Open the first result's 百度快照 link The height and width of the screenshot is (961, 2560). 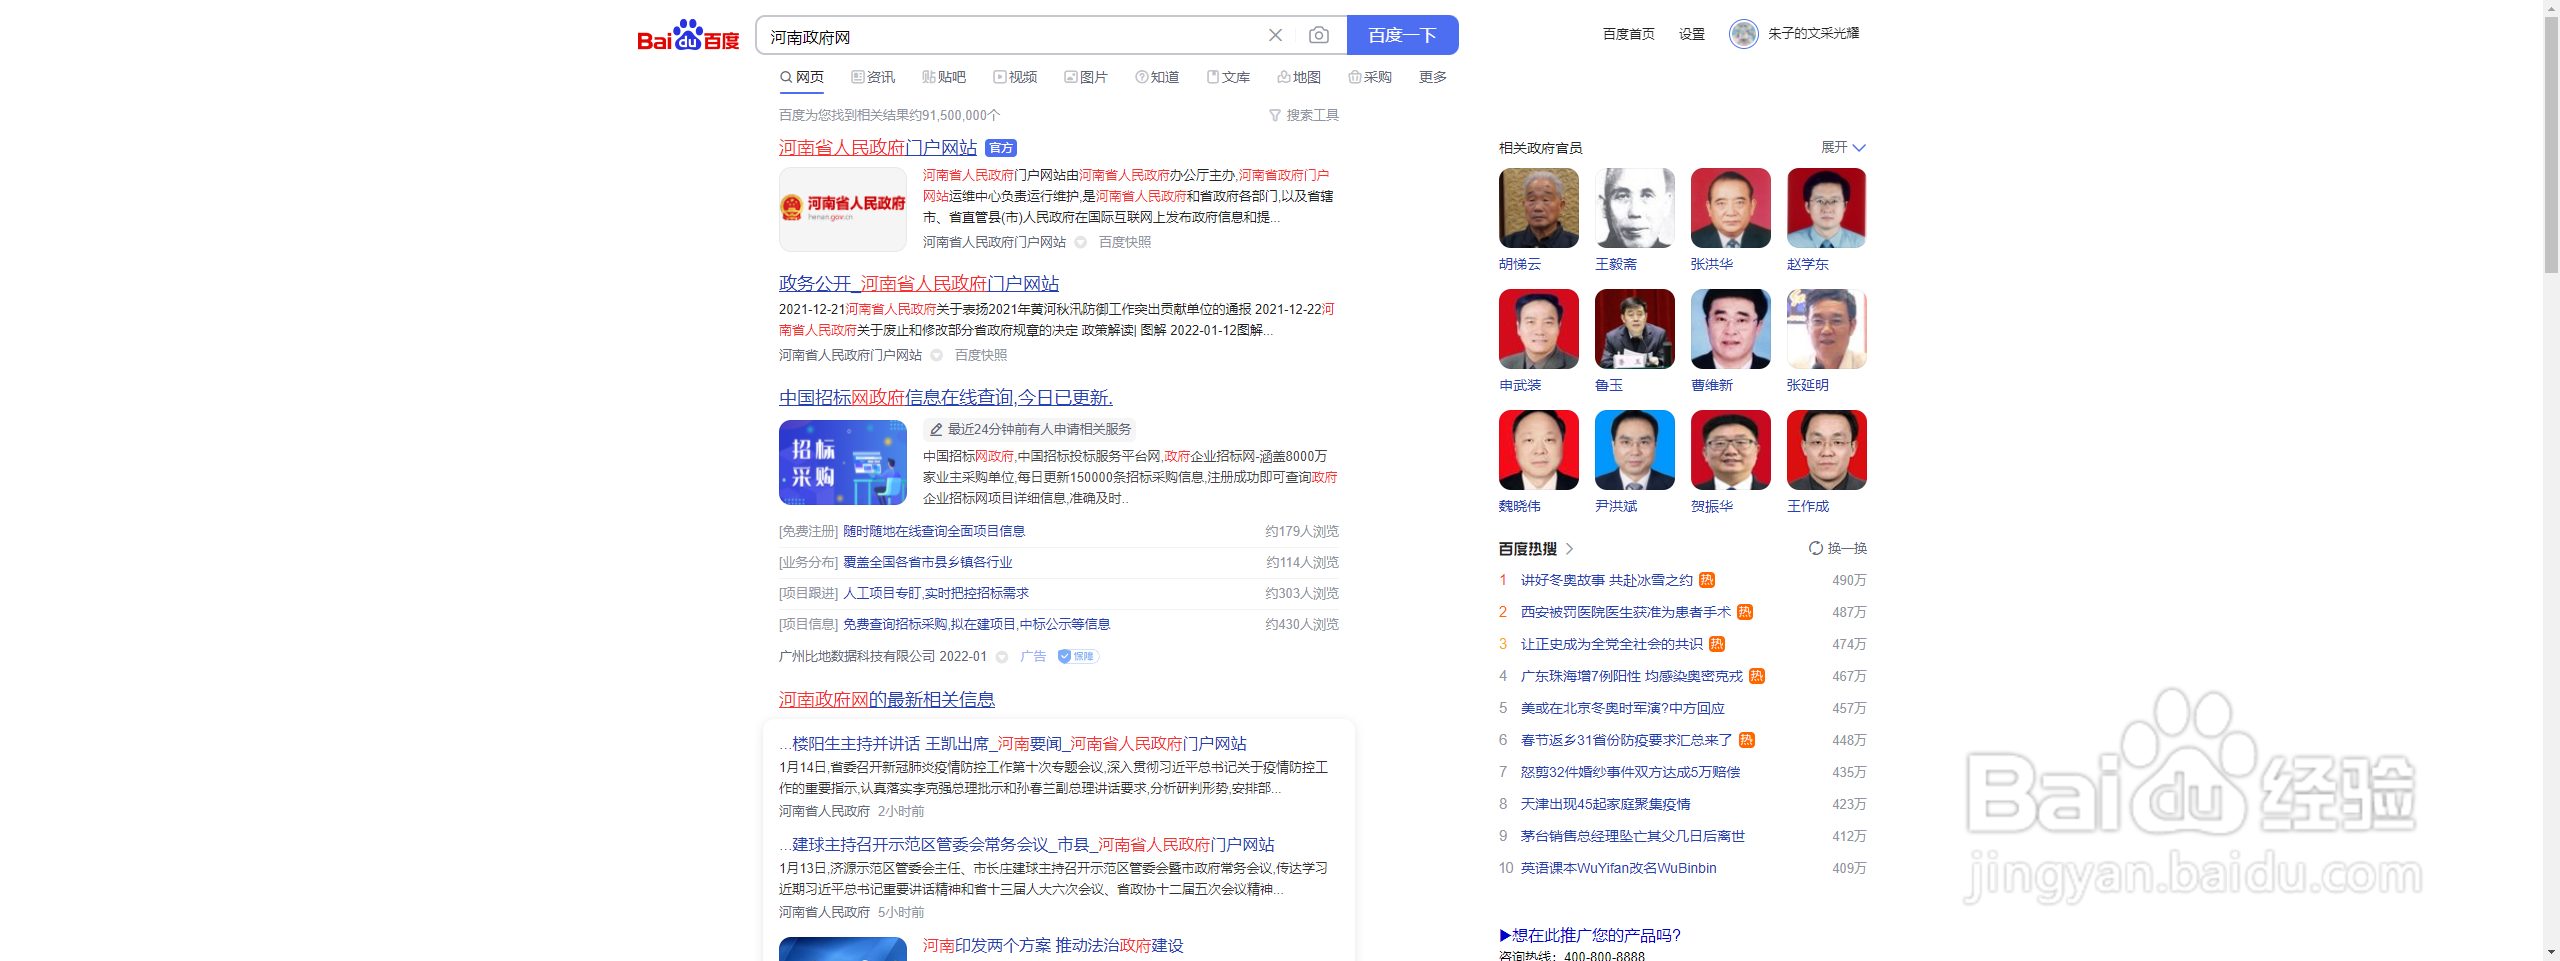(1125, 242)
